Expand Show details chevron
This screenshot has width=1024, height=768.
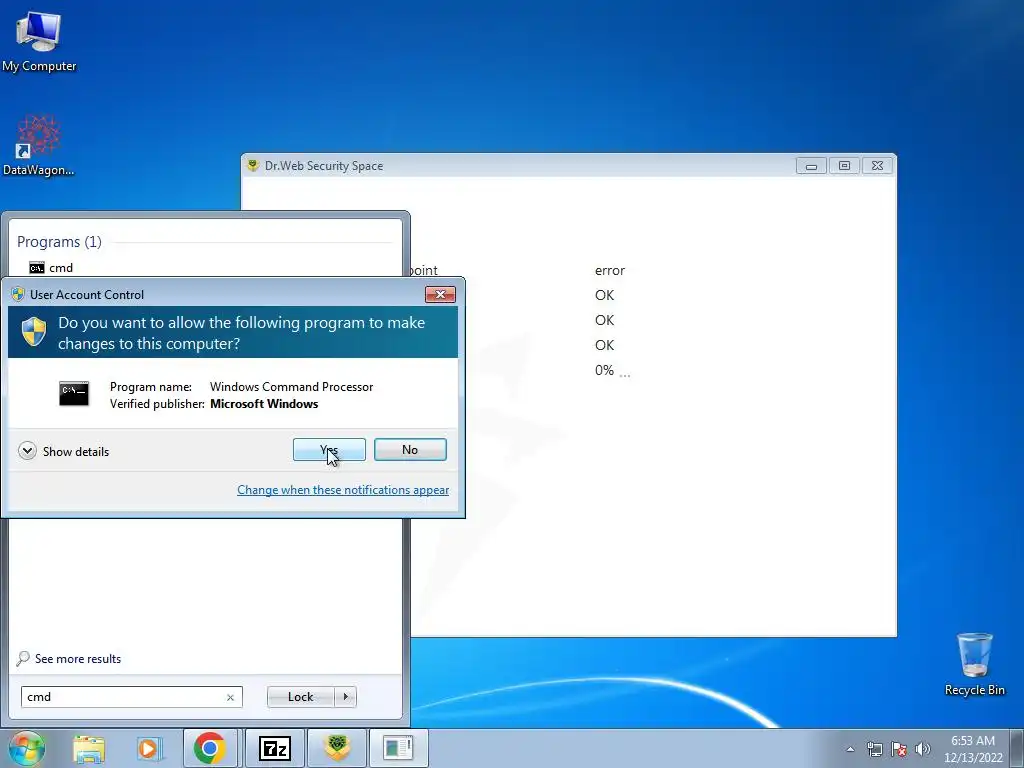27,451
